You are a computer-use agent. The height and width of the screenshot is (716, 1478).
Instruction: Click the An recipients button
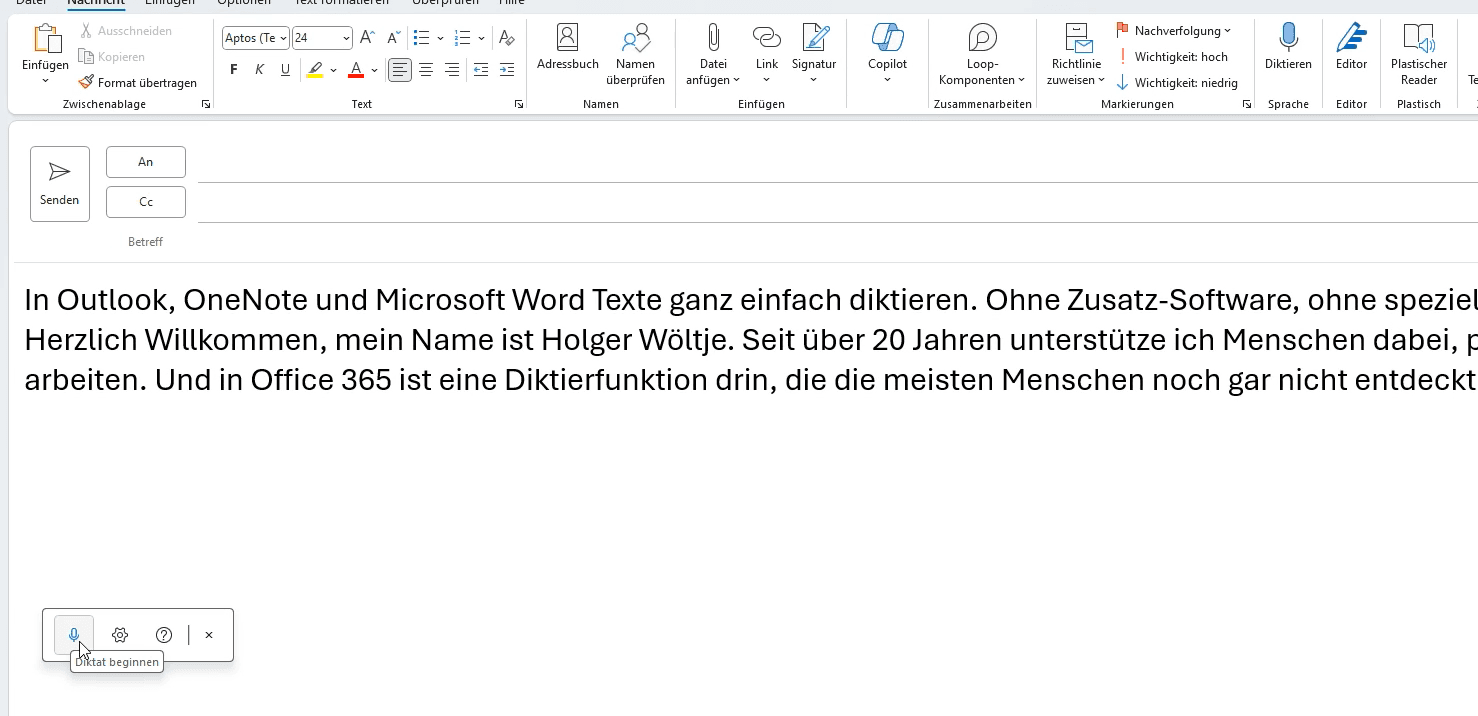click(x=146, y=162)
